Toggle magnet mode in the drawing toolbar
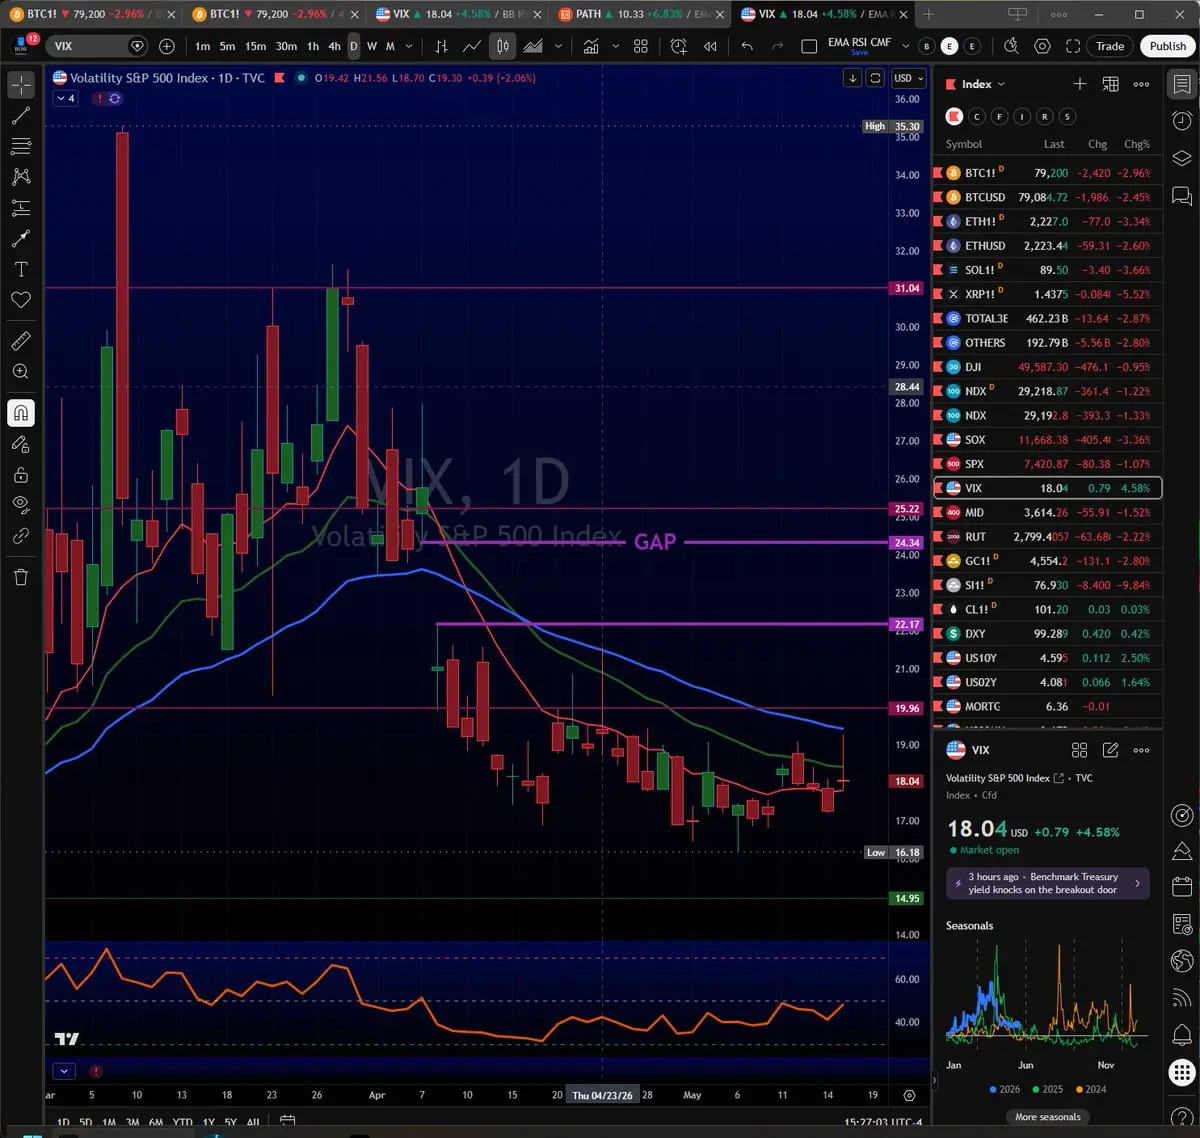This screenshot has height=1138, width=1200. pyautogui.click(x=21, y=413)
